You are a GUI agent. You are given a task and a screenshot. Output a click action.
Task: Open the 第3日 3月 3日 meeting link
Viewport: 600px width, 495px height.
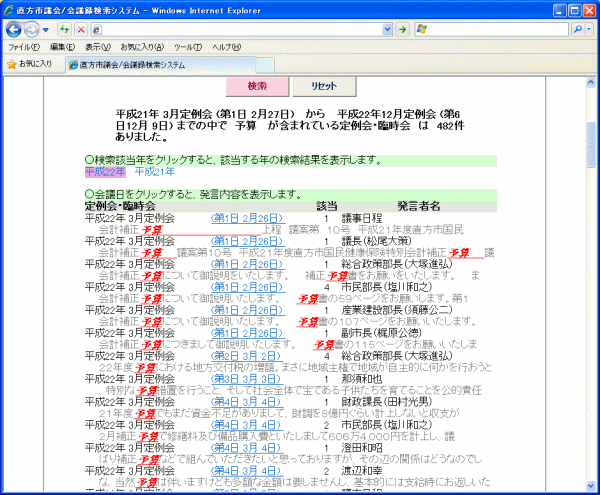(x=247, y=379)
